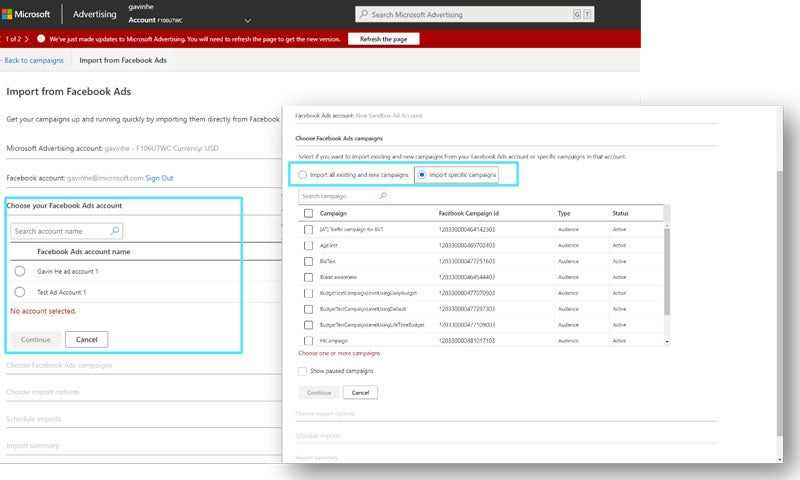The width and height of the screenshot is (800, 480).
Task: Click Refresh the page button
Action: point(384,39)
